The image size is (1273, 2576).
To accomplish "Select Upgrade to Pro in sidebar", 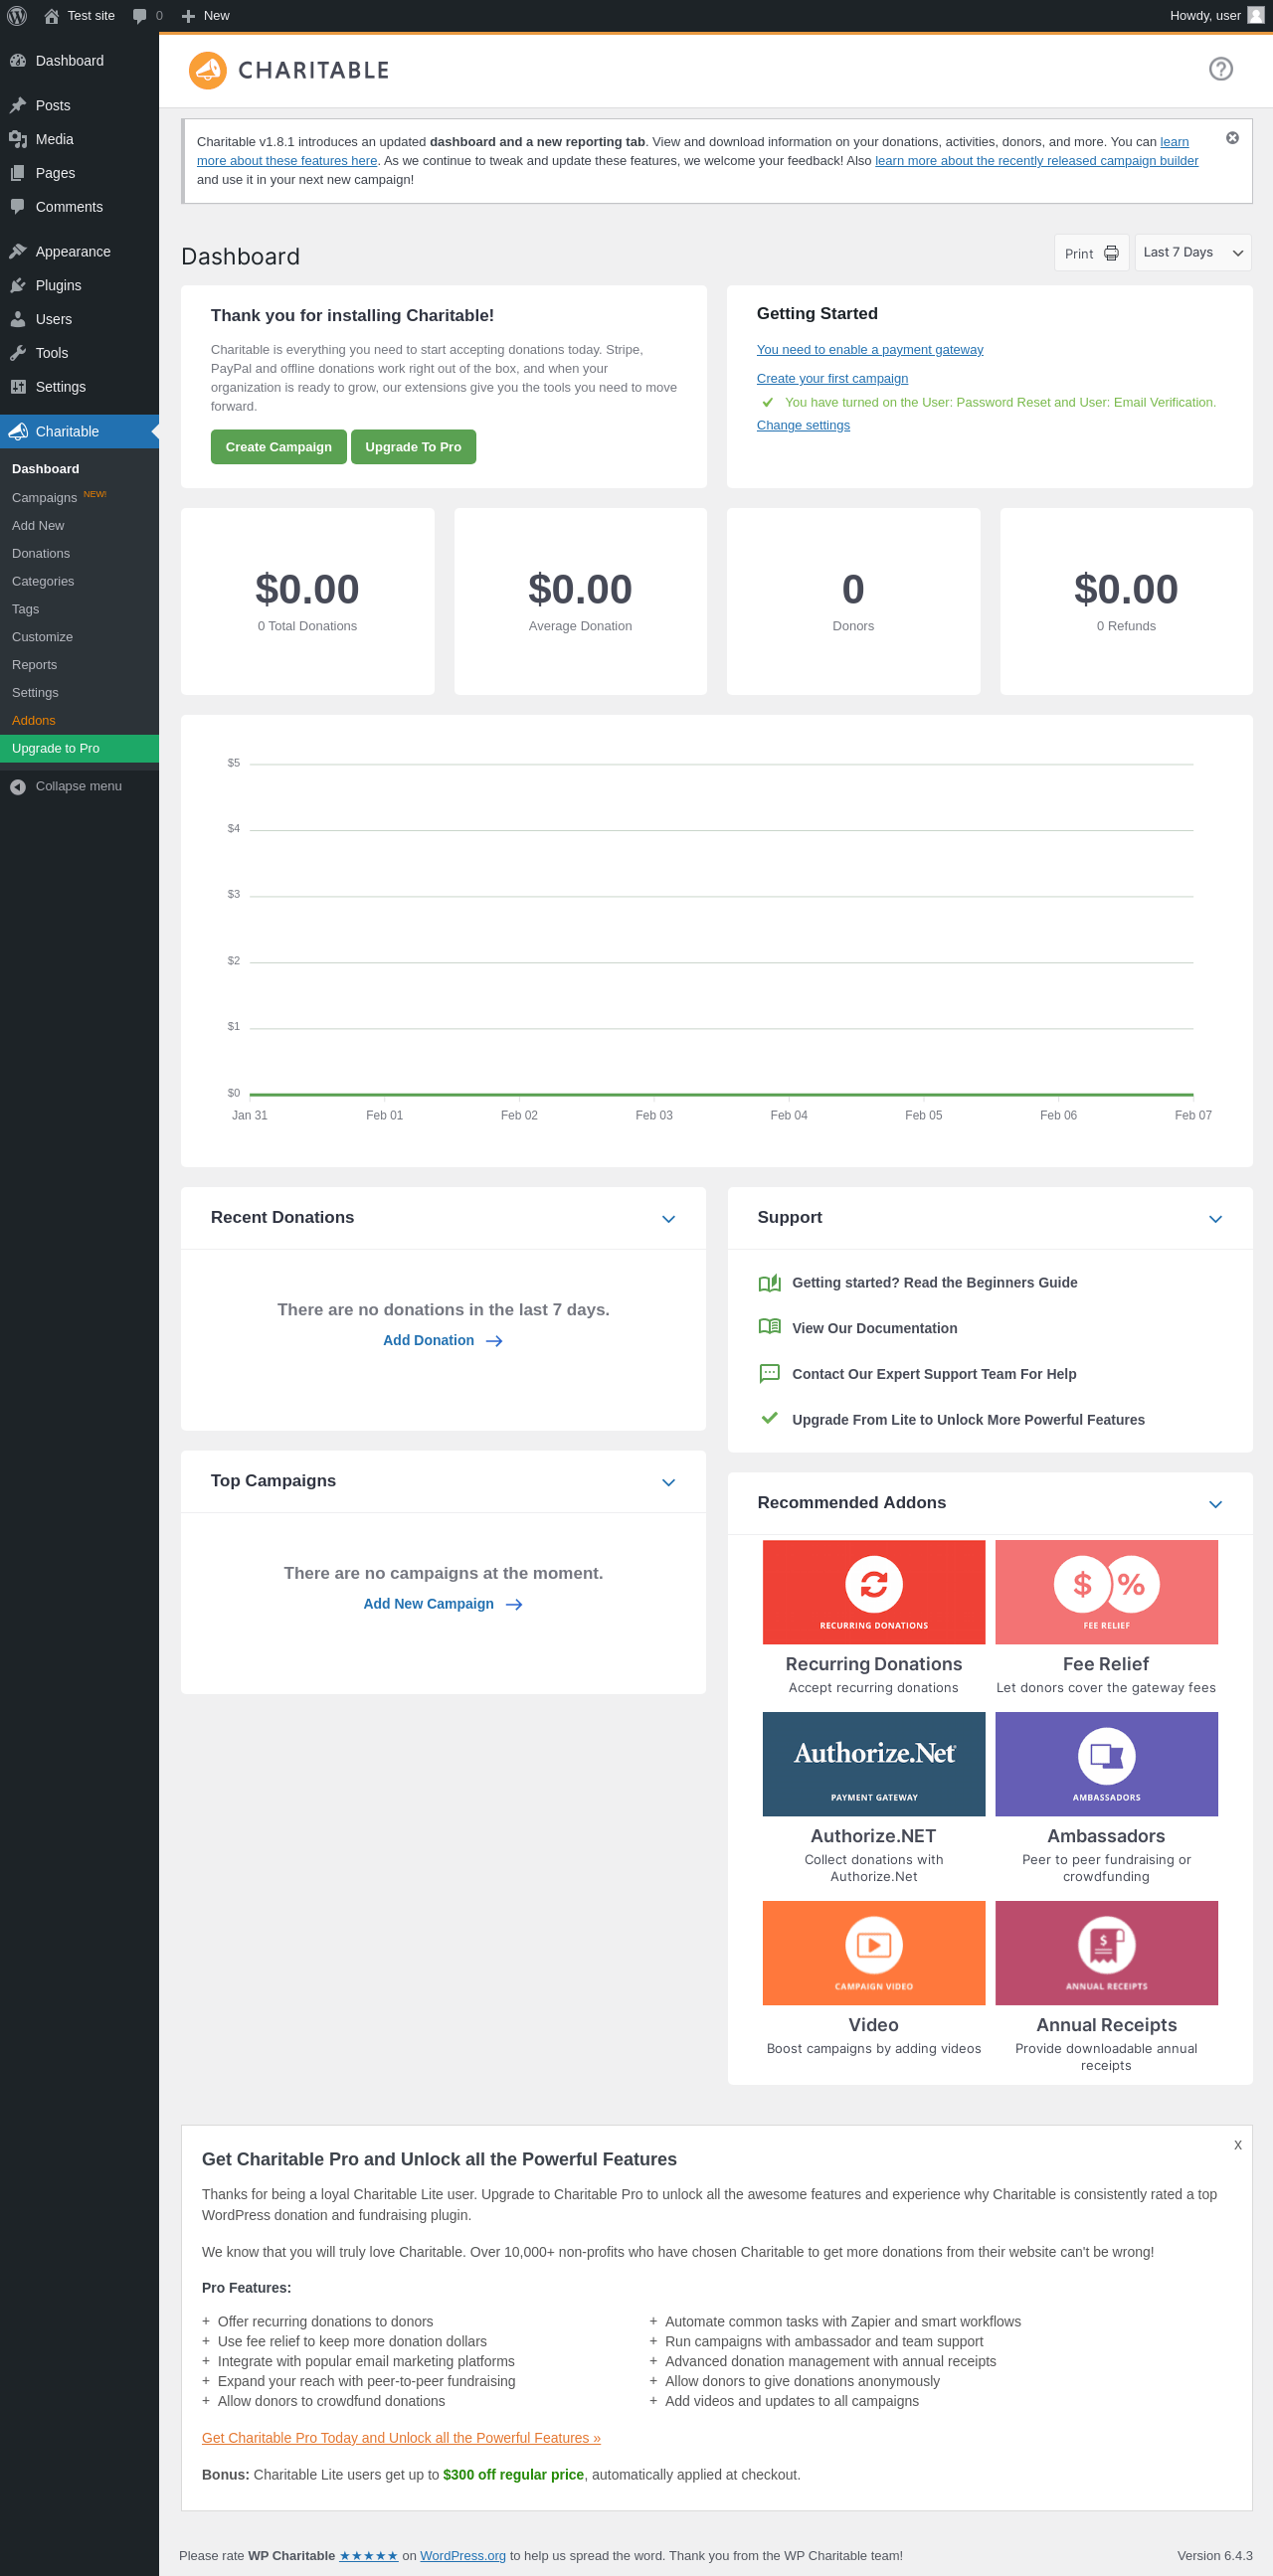I will [79, 749].
